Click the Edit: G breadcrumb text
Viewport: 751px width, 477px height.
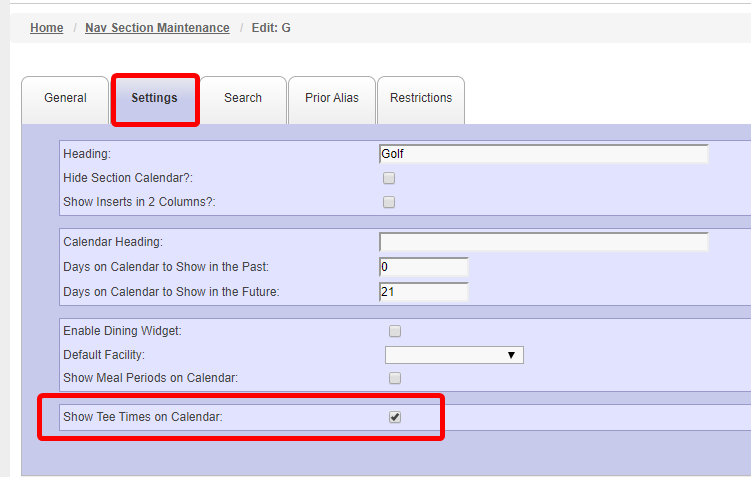[x=271, y=28]
